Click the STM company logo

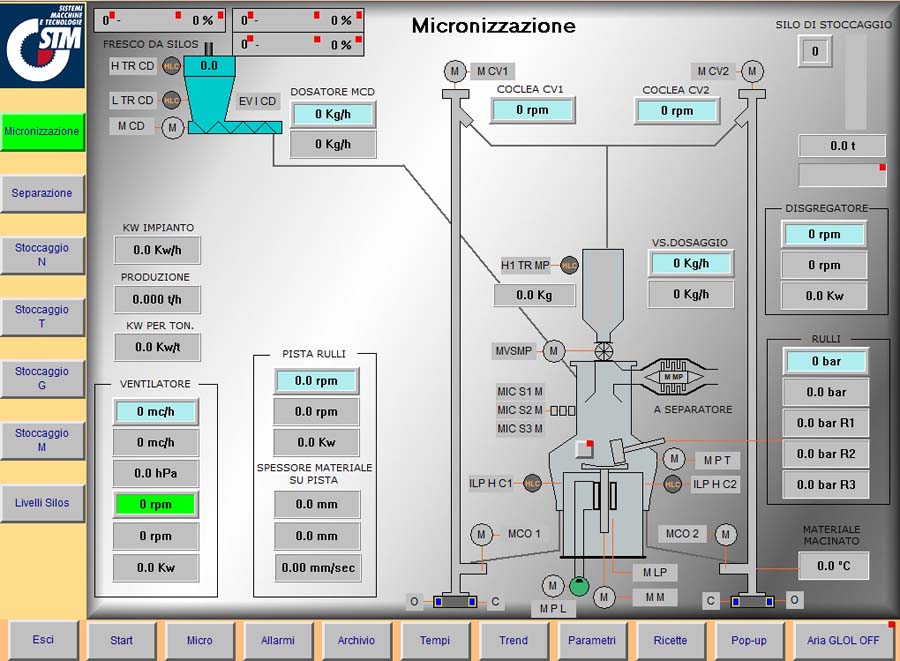43,45
